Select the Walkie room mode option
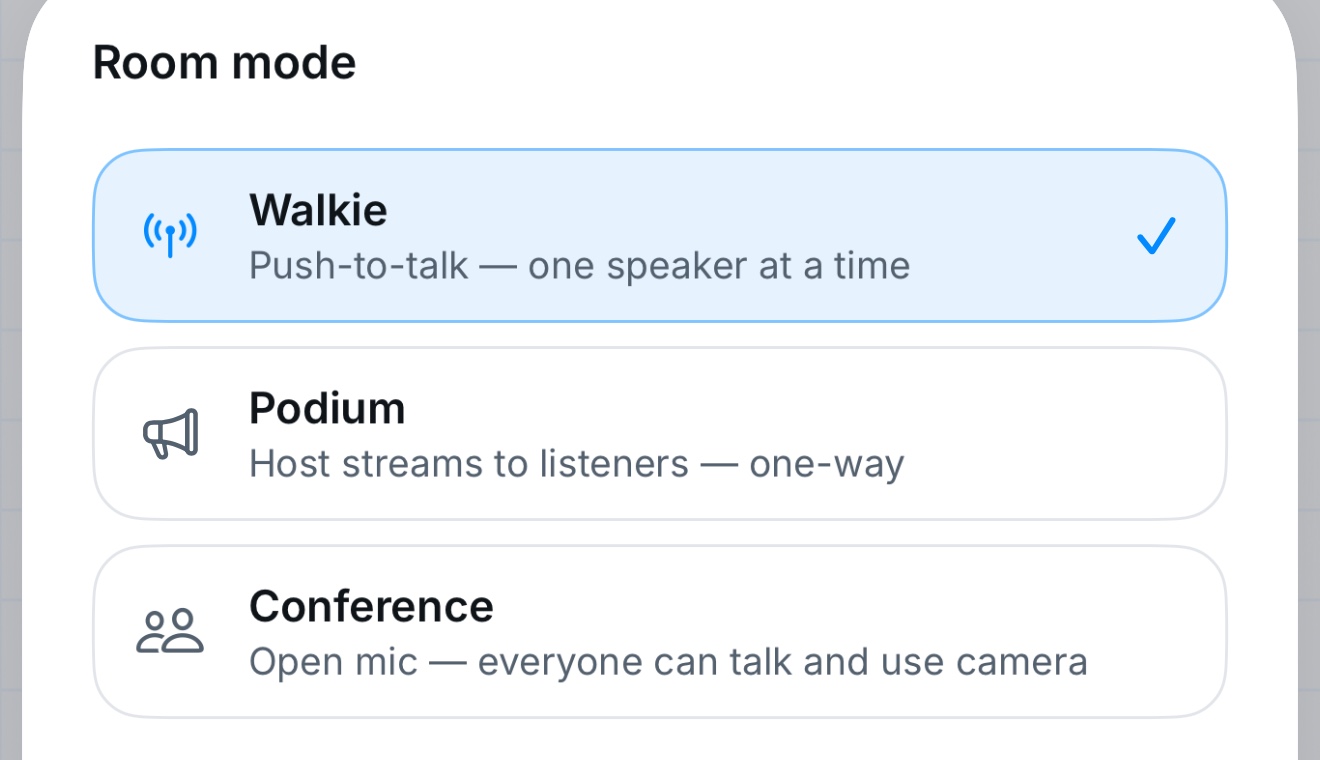This screenshot has height=760, width=1320. 660,235
